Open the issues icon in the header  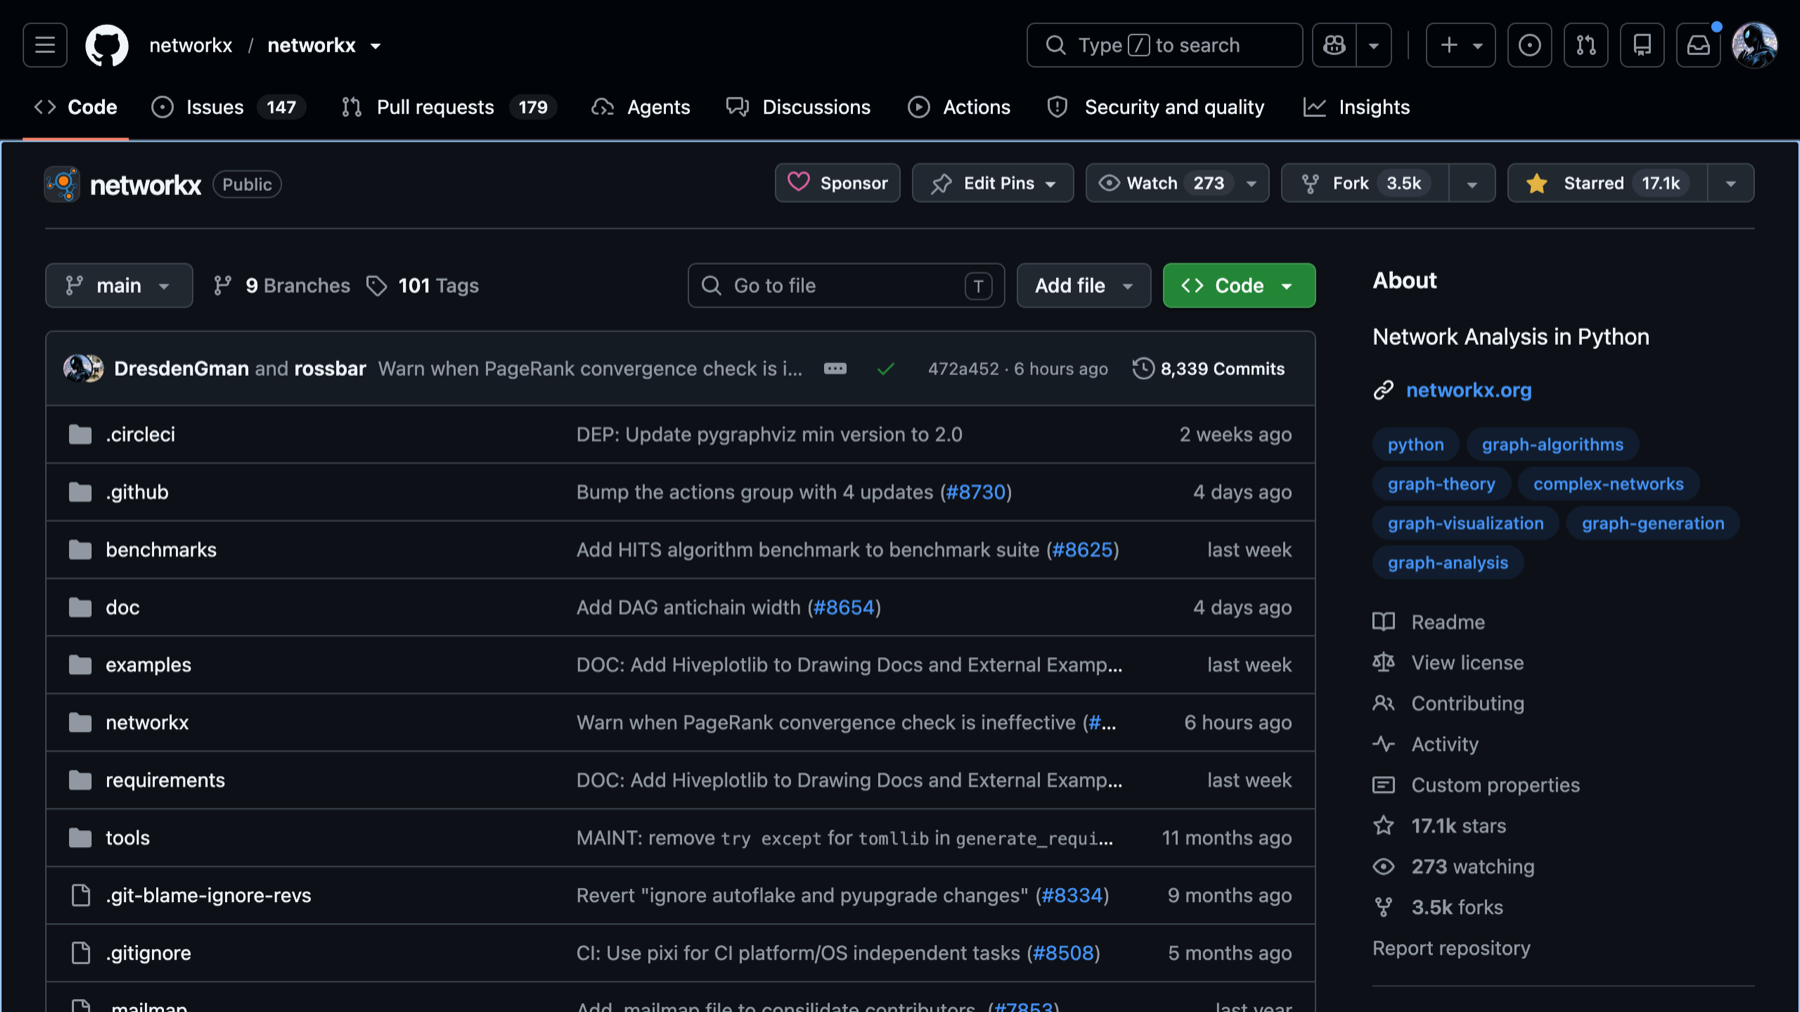coord(1529,45)
